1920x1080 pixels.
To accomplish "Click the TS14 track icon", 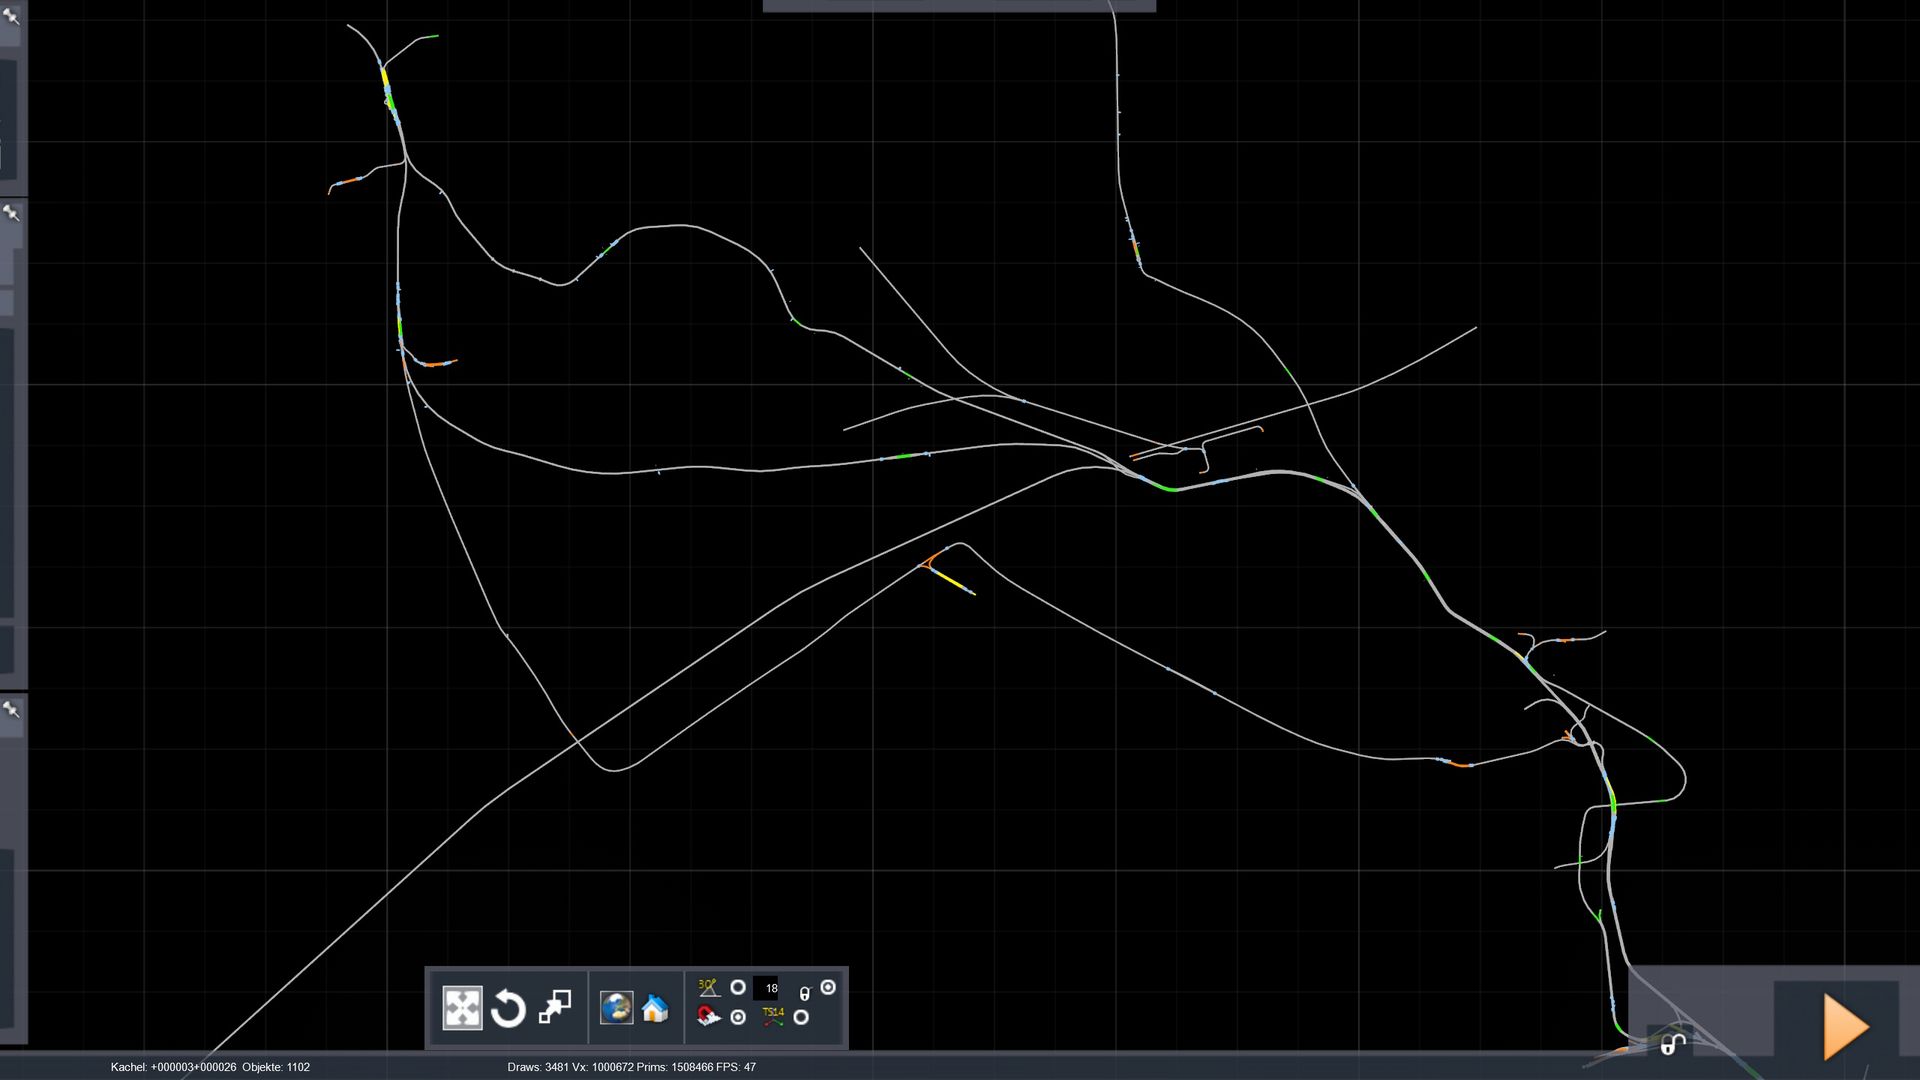I will click(x=773, y=1017).
